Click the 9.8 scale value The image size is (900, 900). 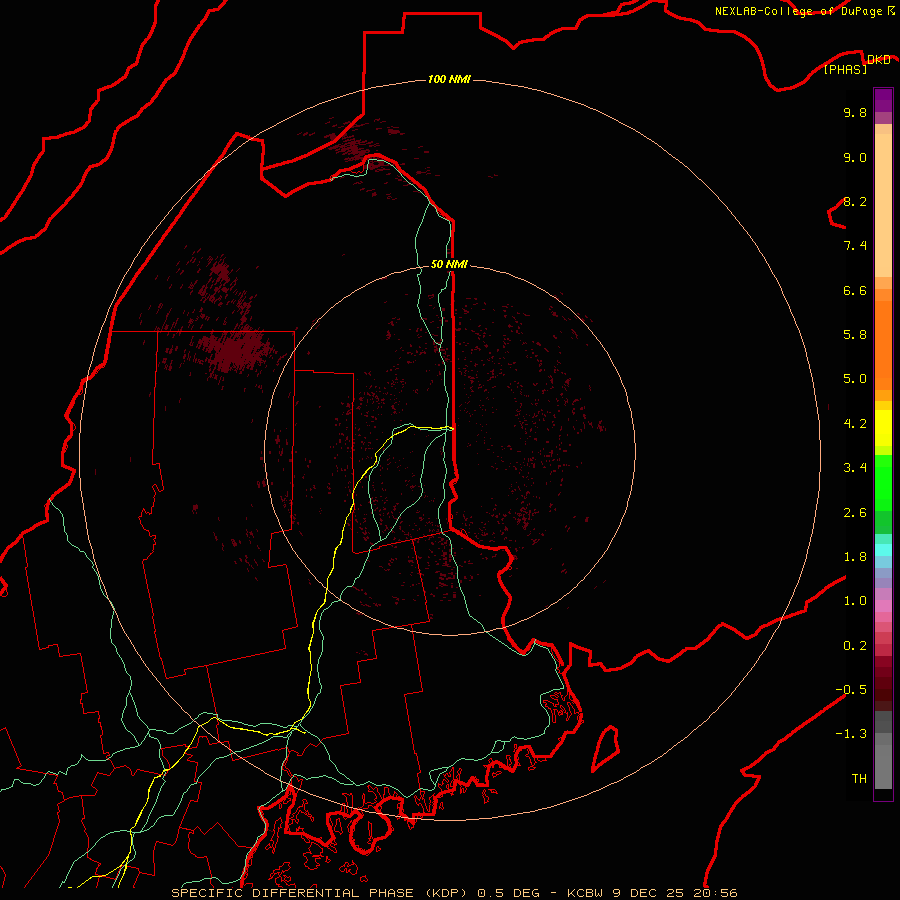855,113
